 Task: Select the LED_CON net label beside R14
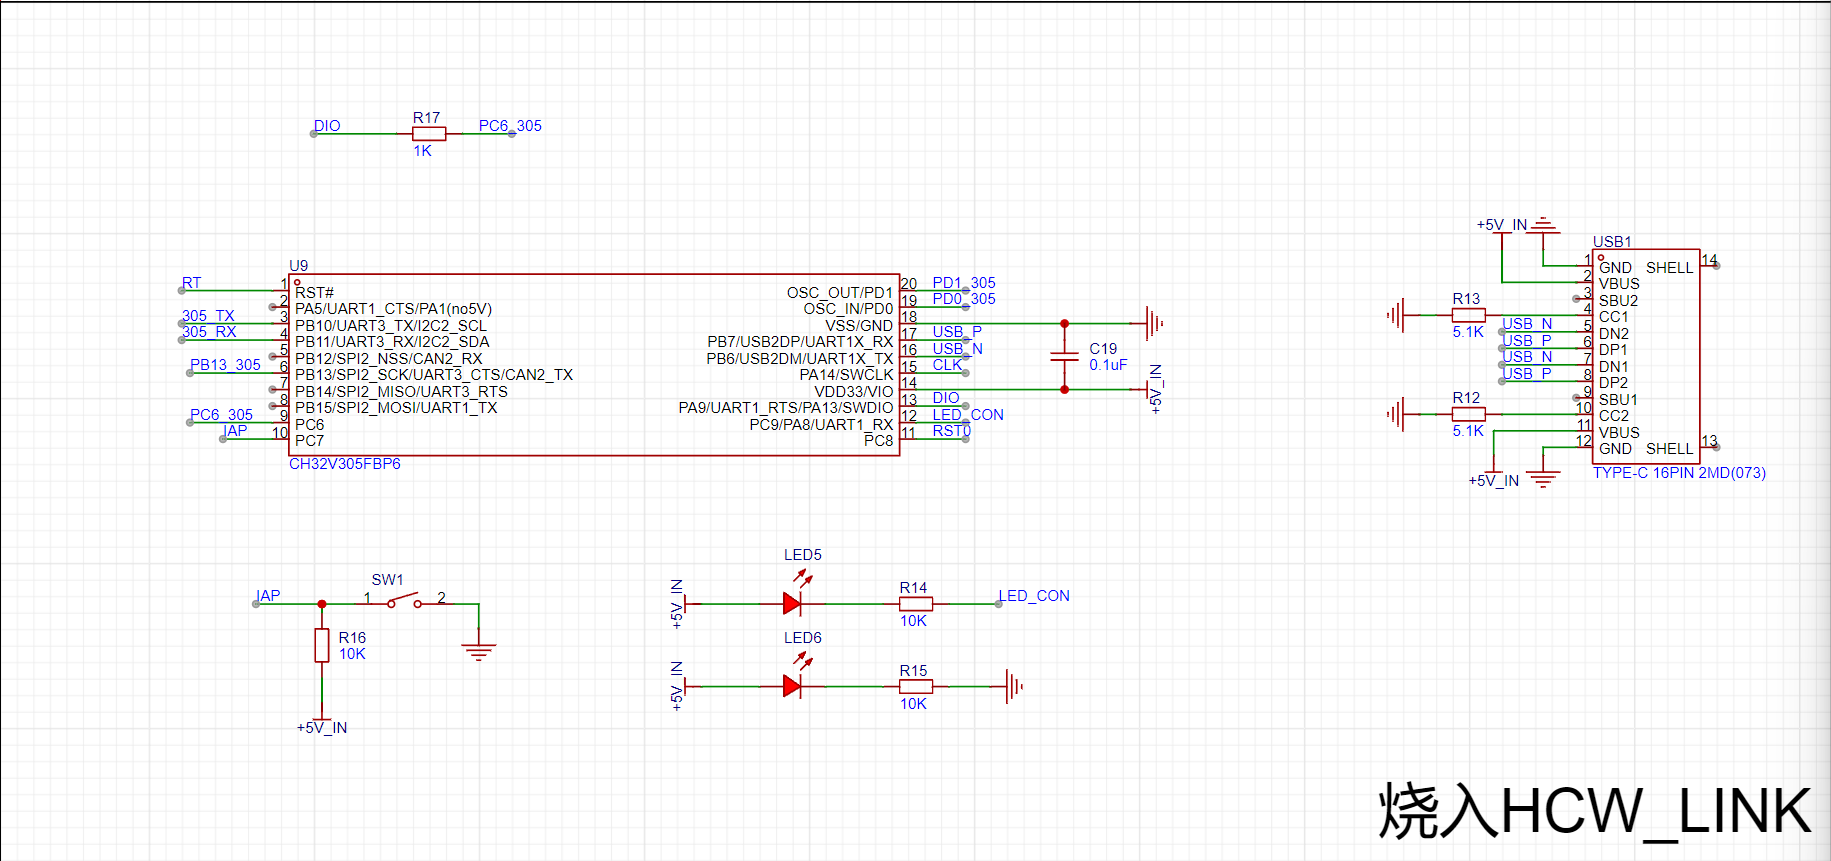(1034, 596)
